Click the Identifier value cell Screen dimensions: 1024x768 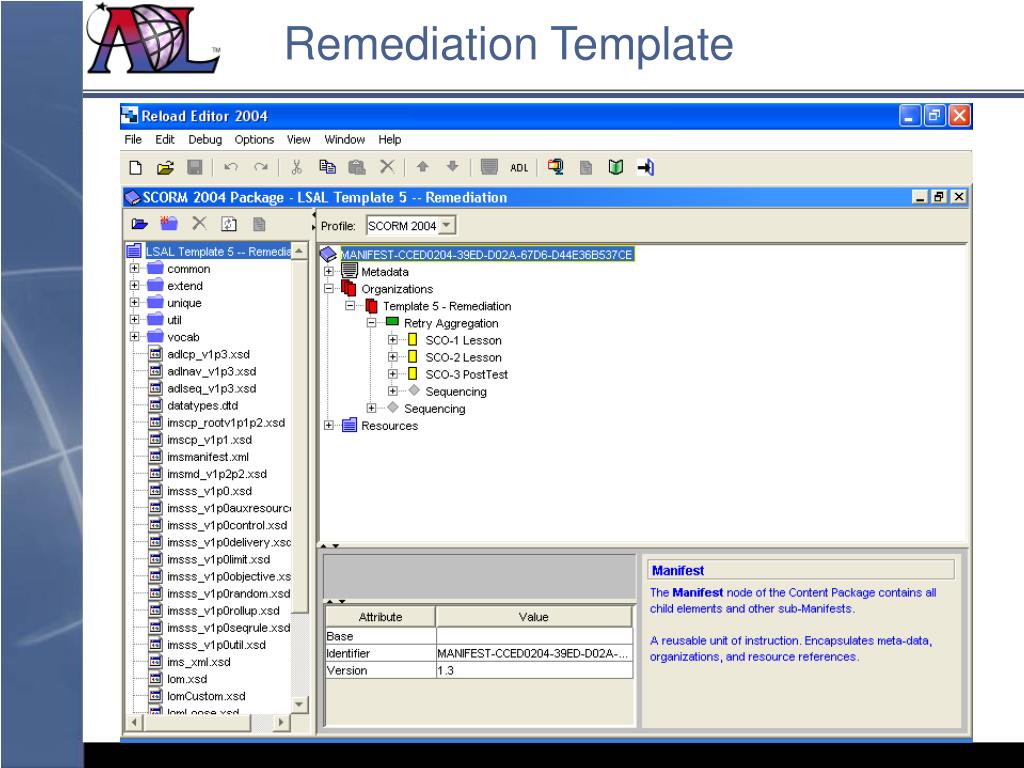tap(534, 653)
